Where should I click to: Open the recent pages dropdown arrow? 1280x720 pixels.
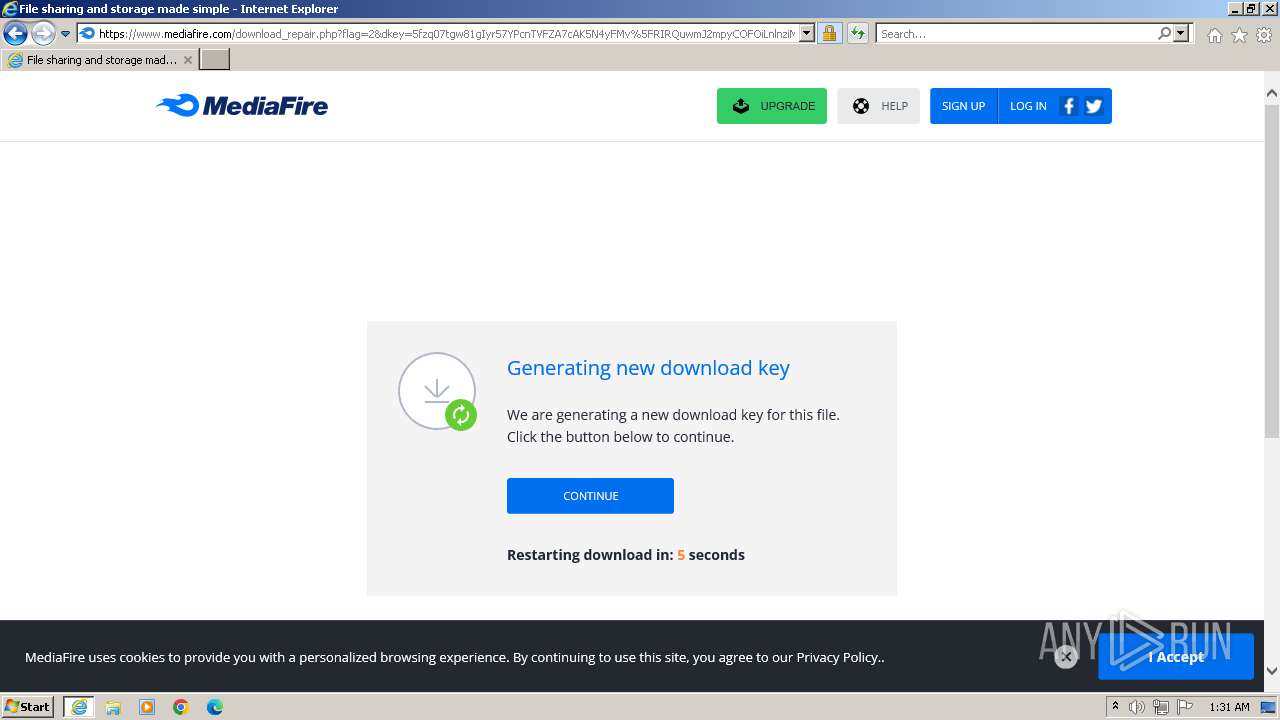click(65, 33)
